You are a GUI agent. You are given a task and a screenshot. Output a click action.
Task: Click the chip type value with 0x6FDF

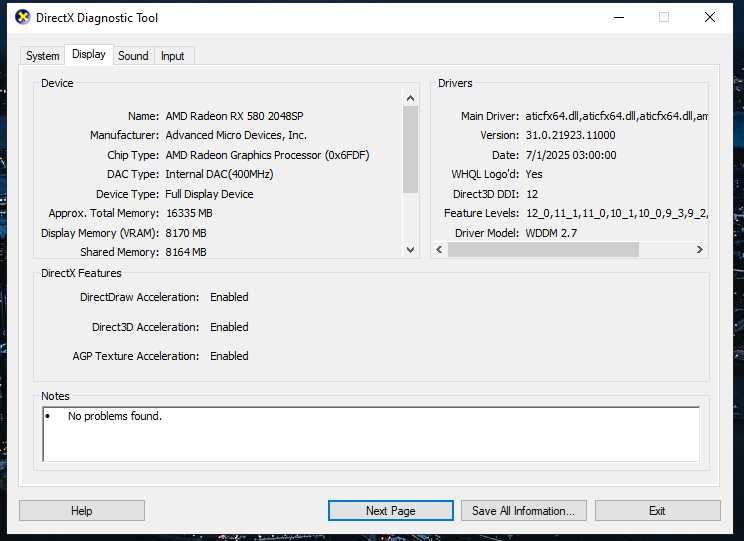click(267, 155)
